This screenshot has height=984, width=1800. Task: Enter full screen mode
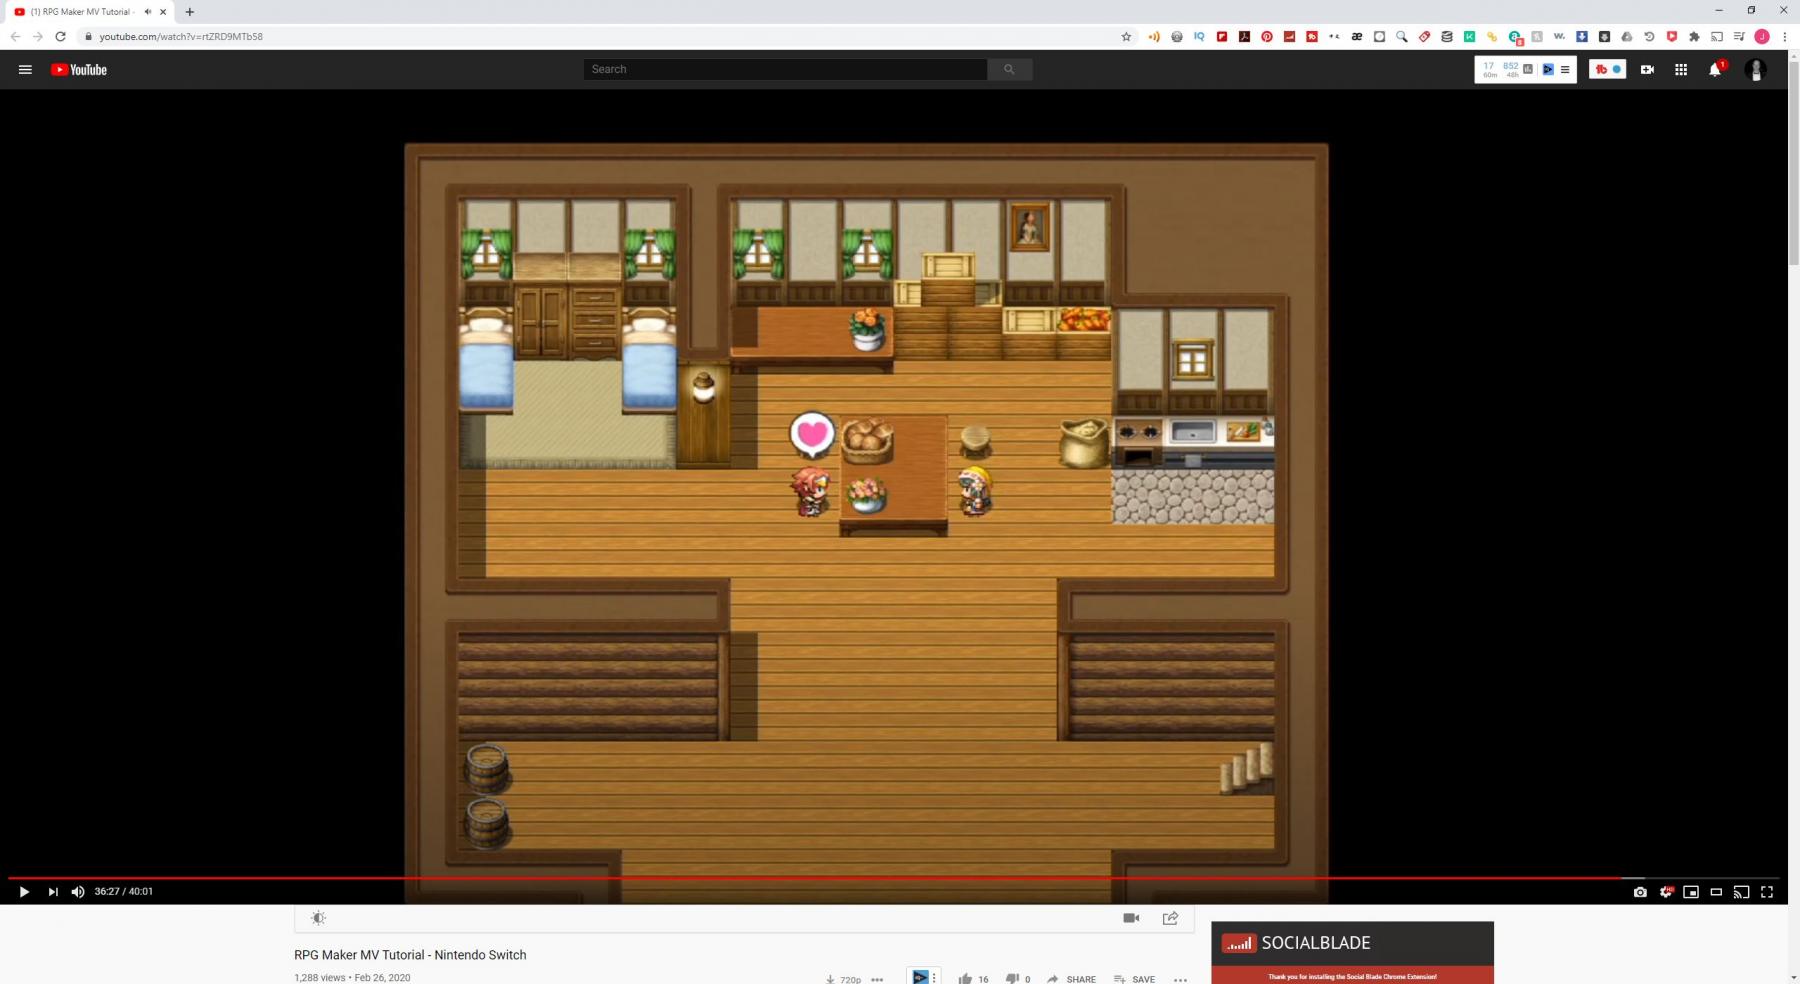tap(1767, 892)
